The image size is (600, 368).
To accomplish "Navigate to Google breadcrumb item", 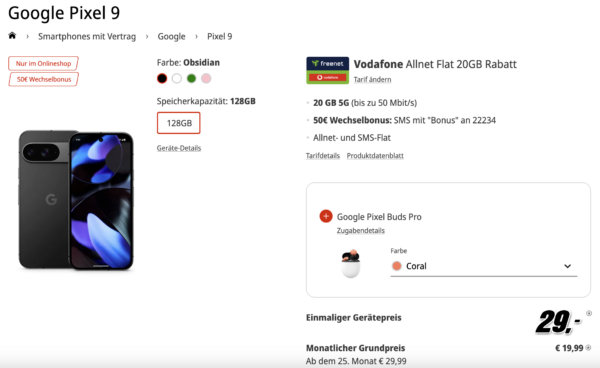I will pyautogui.click(x=171, y=36).
